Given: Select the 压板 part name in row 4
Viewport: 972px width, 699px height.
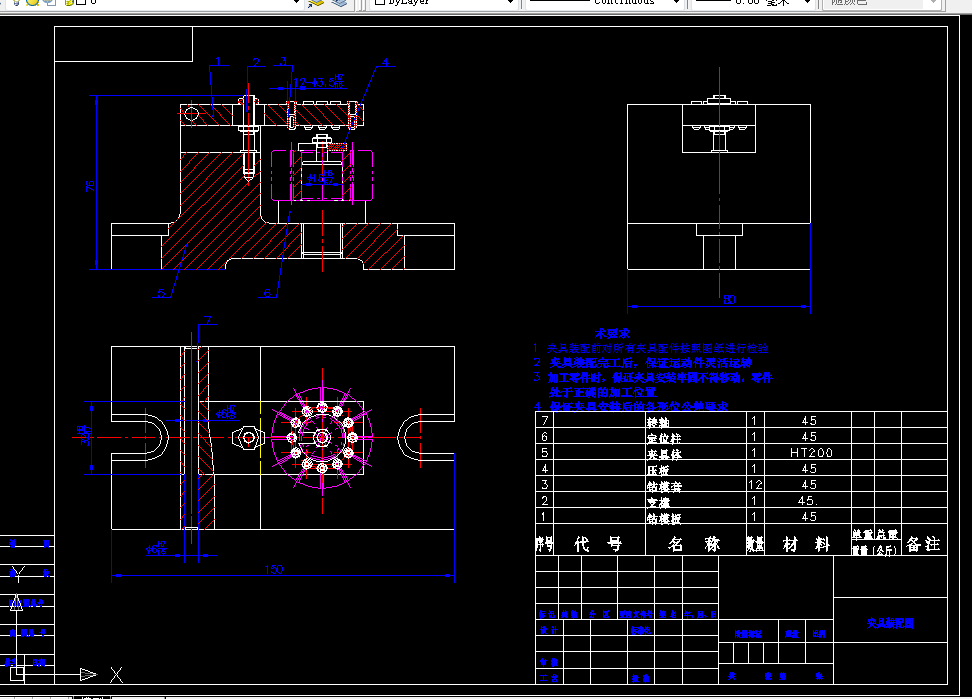Looking at the screenshot, I should point(658,470).
